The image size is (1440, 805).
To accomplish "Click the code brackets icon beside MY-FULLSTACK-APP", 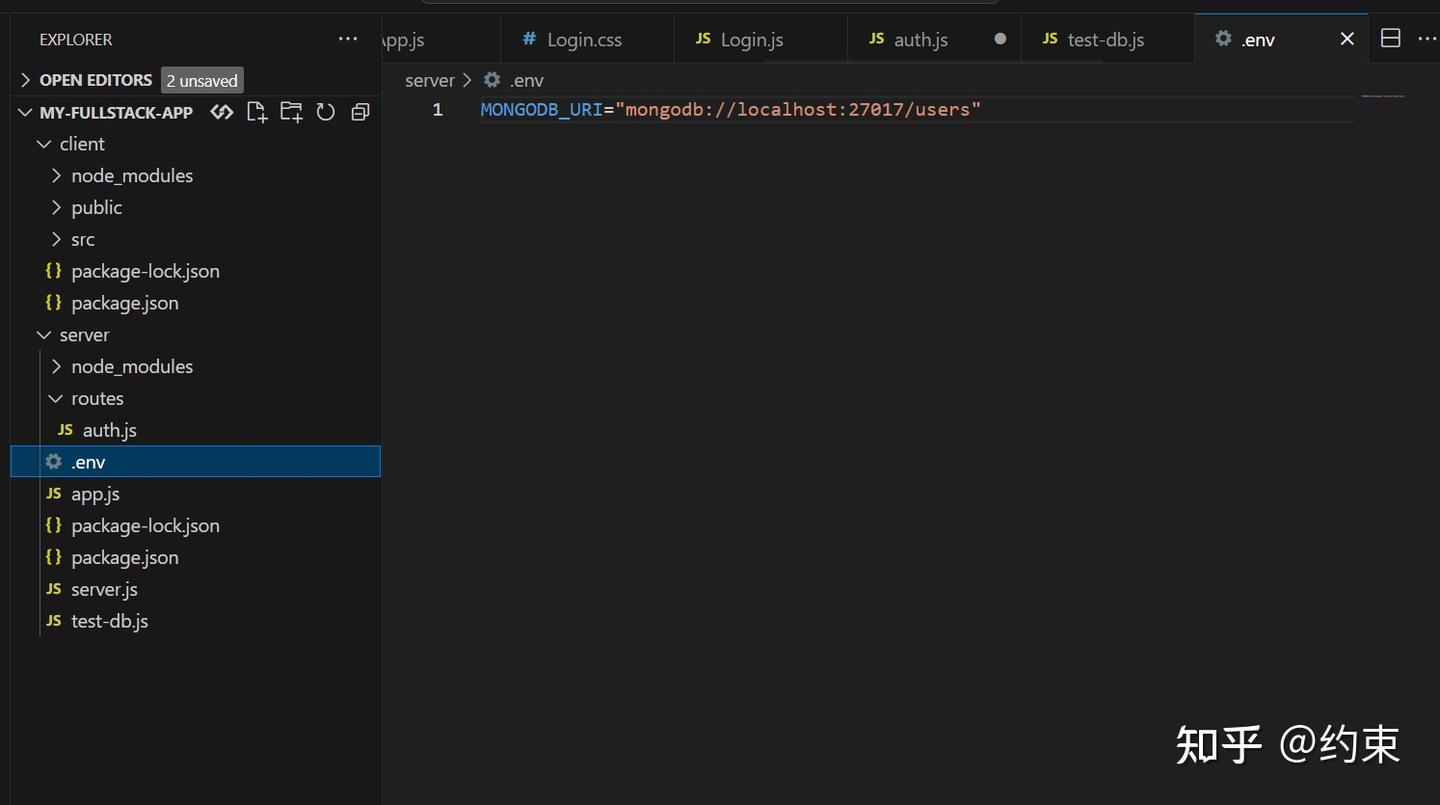I will (x=222, y=112).
